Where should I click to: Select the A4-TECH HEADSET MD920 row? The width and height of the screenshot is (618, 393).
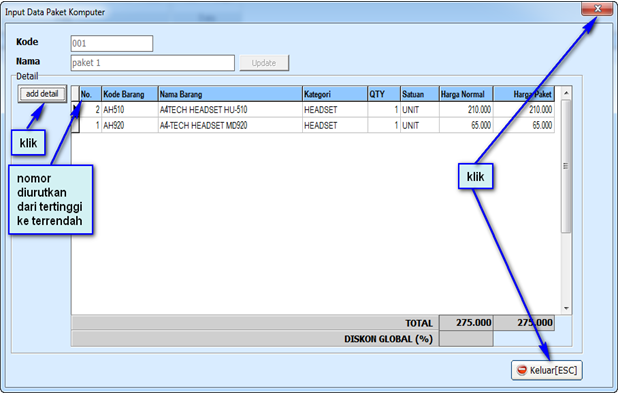[313, 125]
